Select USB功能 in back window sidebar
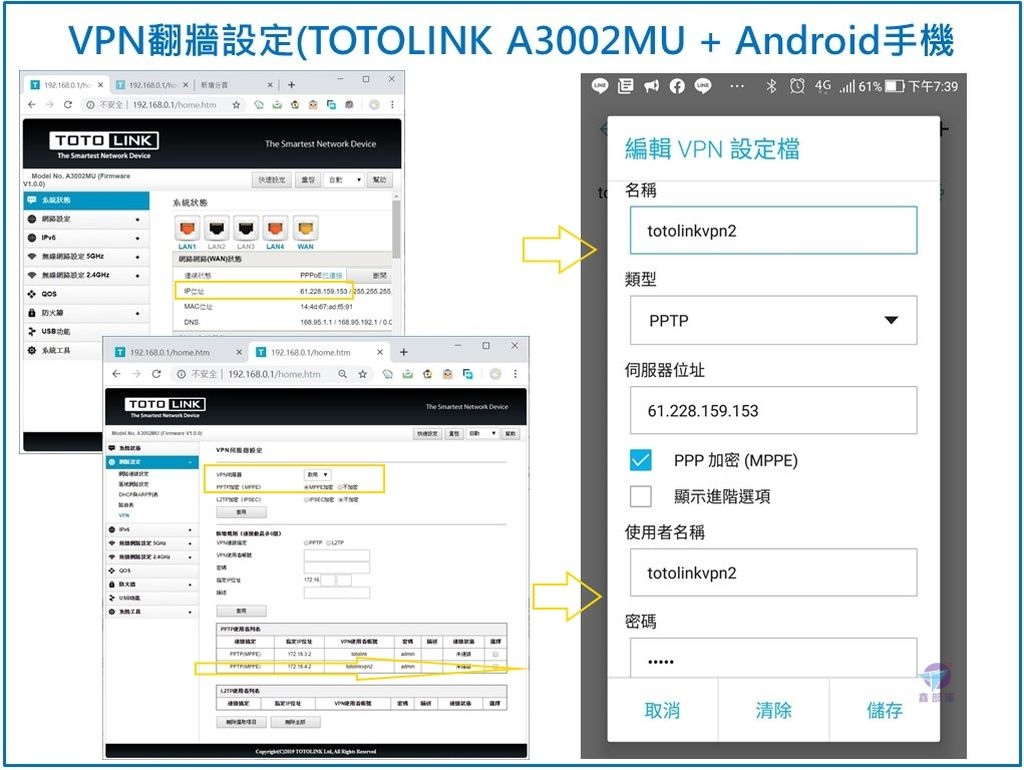Image resolution: width=1024 pixels, height=770 pixels. click(x=86, y=332)
